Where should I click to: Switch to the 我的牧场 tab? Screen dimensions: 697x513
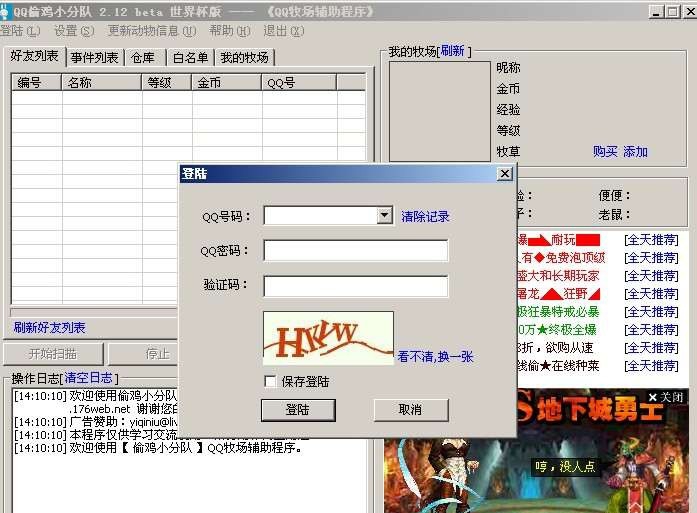(x=244, y=58)
